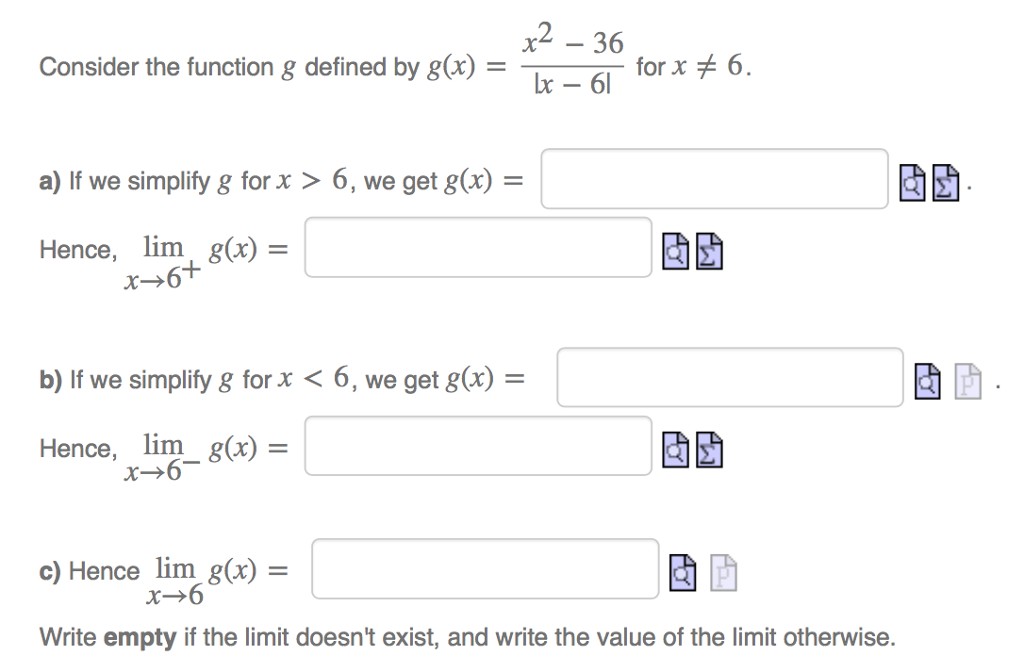
Task: Click the x→6− limit answer field
Action: pos(478,446)
